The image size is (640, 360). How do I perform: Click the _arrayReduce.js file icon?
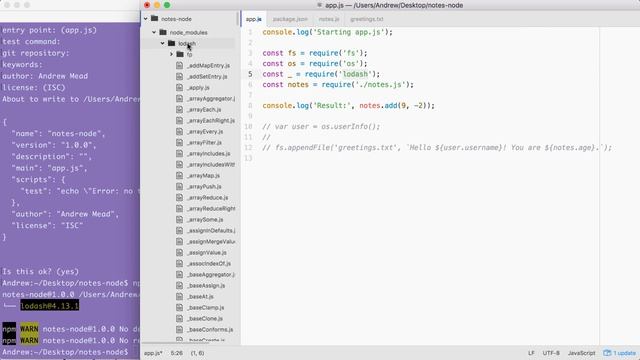click(x=179, y=198)
